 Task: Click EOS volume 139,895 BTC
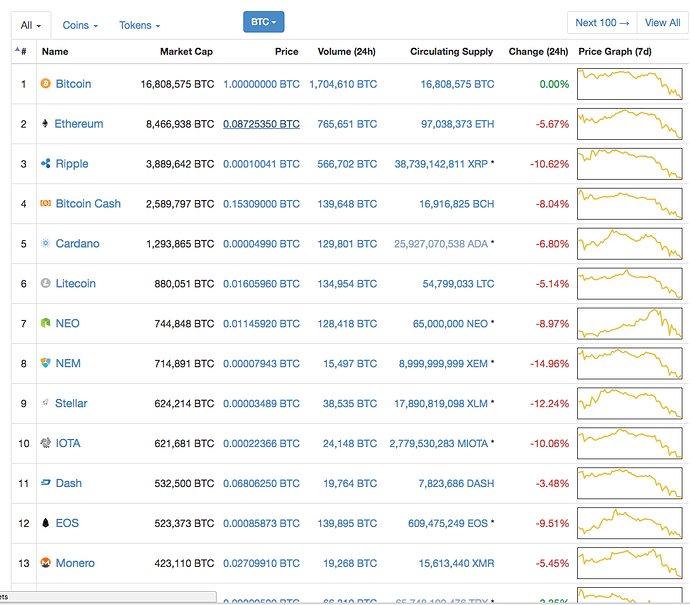347,524
